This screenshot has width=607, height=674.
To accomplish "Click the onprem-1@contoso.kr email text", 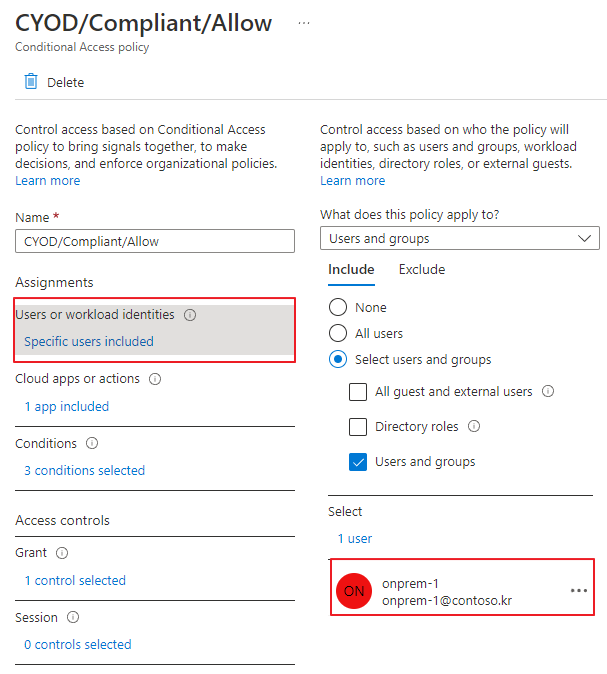I will click(447, 600).
